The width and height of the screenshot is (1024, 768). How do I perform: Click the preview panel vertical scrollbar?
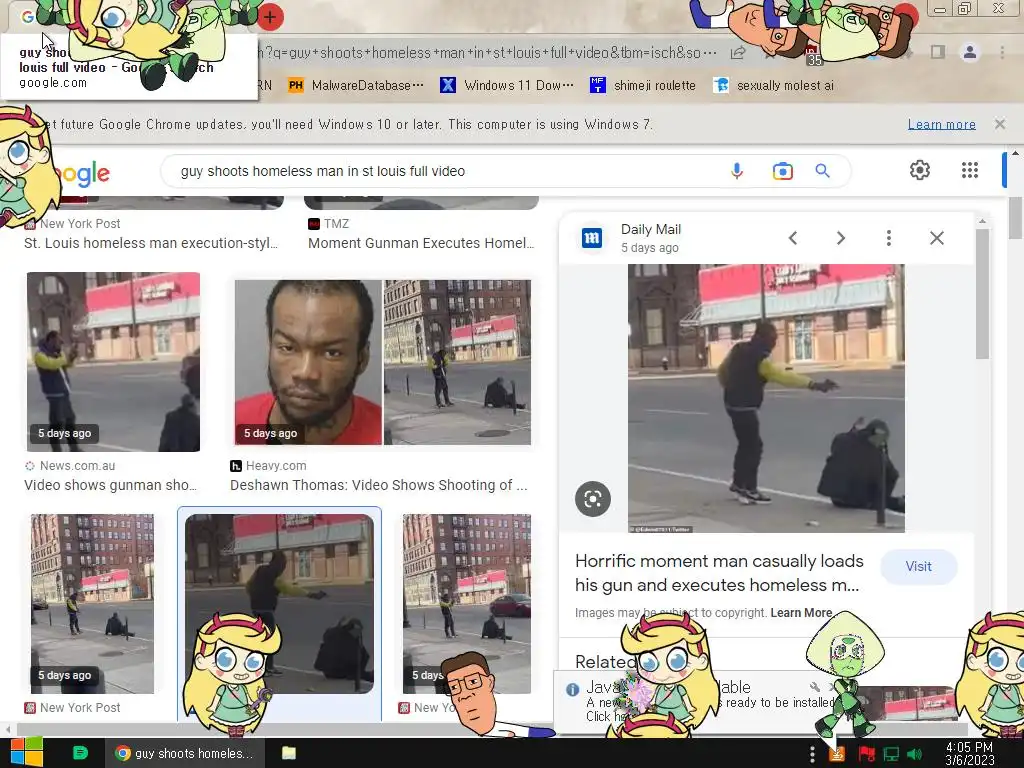pyautogui.click(x=982, y=294)
